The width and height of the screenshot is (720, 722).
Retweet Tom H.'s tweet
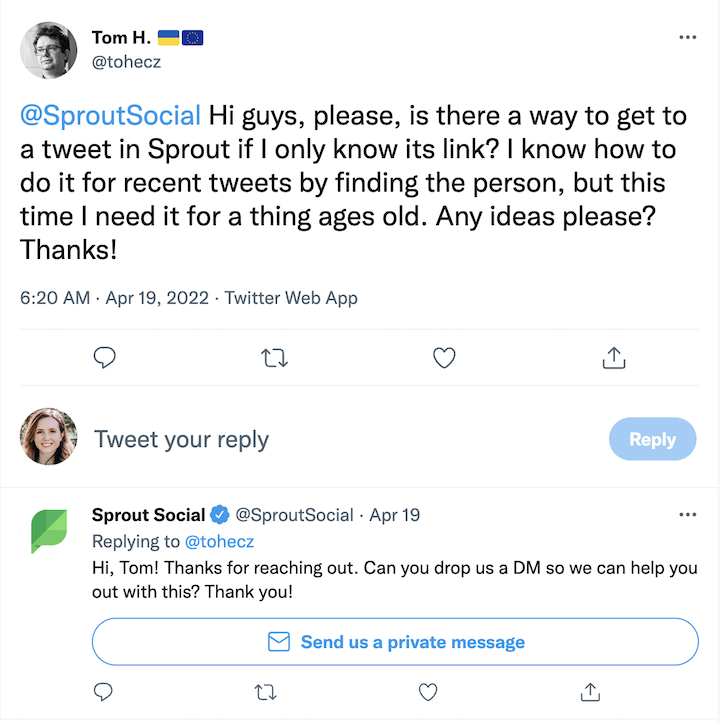click(273, 357)
